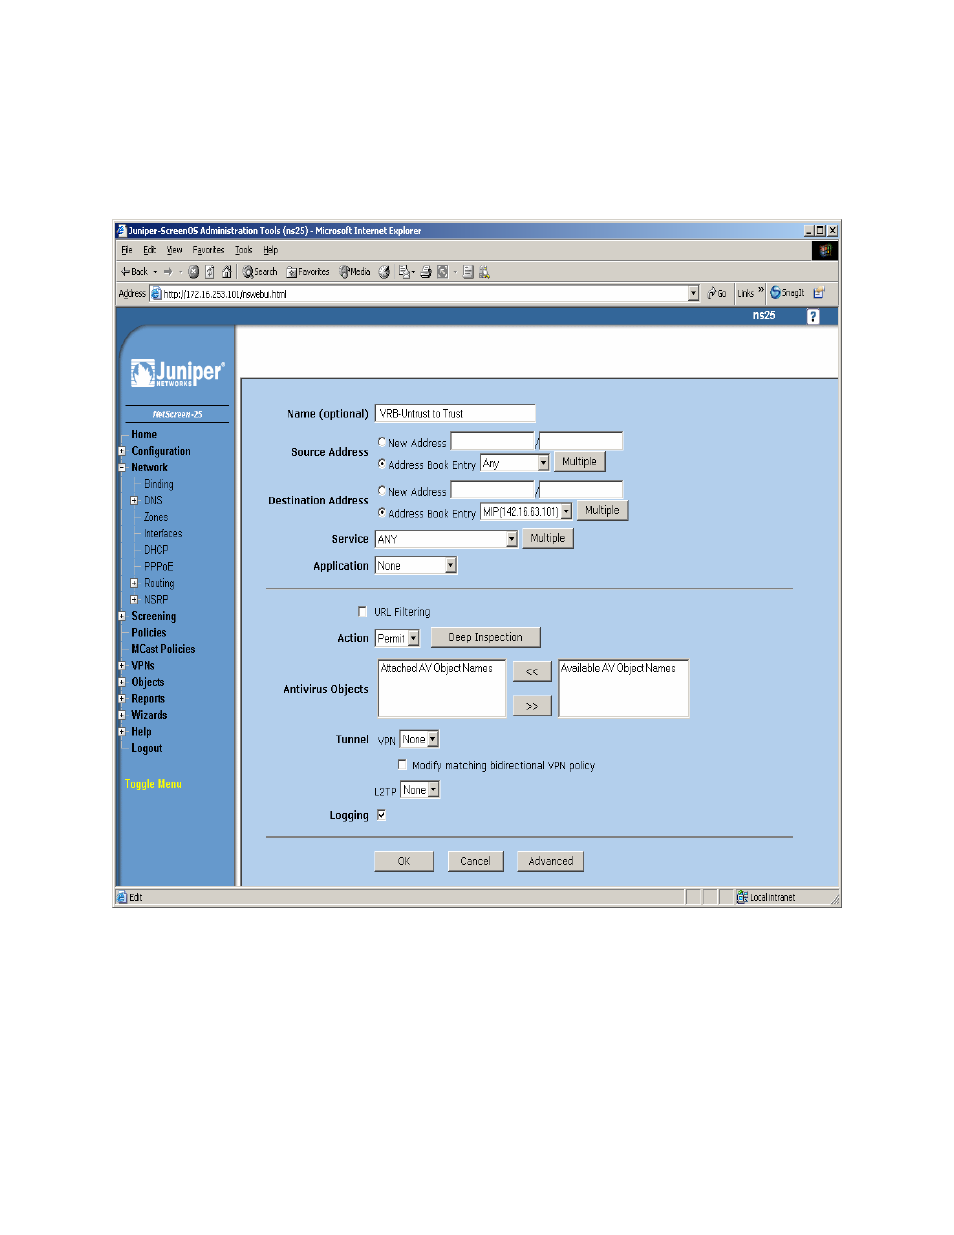Click the History icon in toolbar
The image size is (954, 1235).
[x=384, y=272]
